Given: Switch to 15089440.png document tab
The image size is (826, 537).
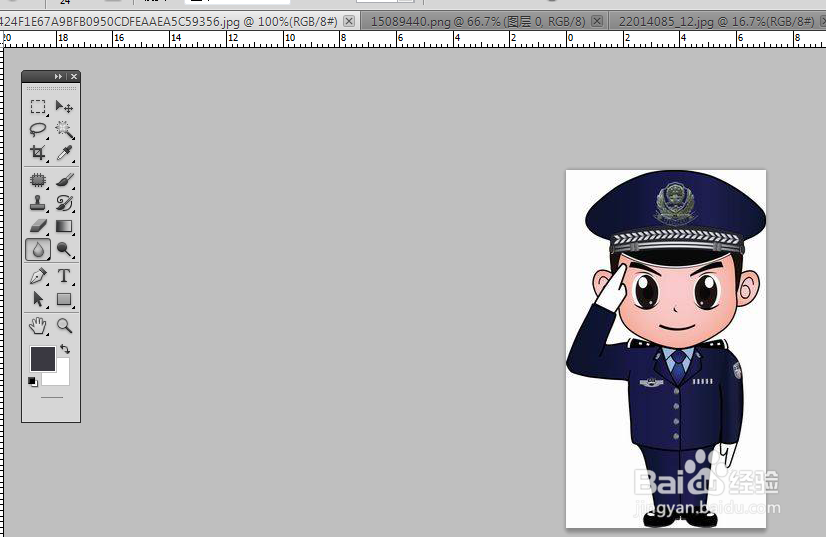Looking at the screenshot, I should pos(478,22).
